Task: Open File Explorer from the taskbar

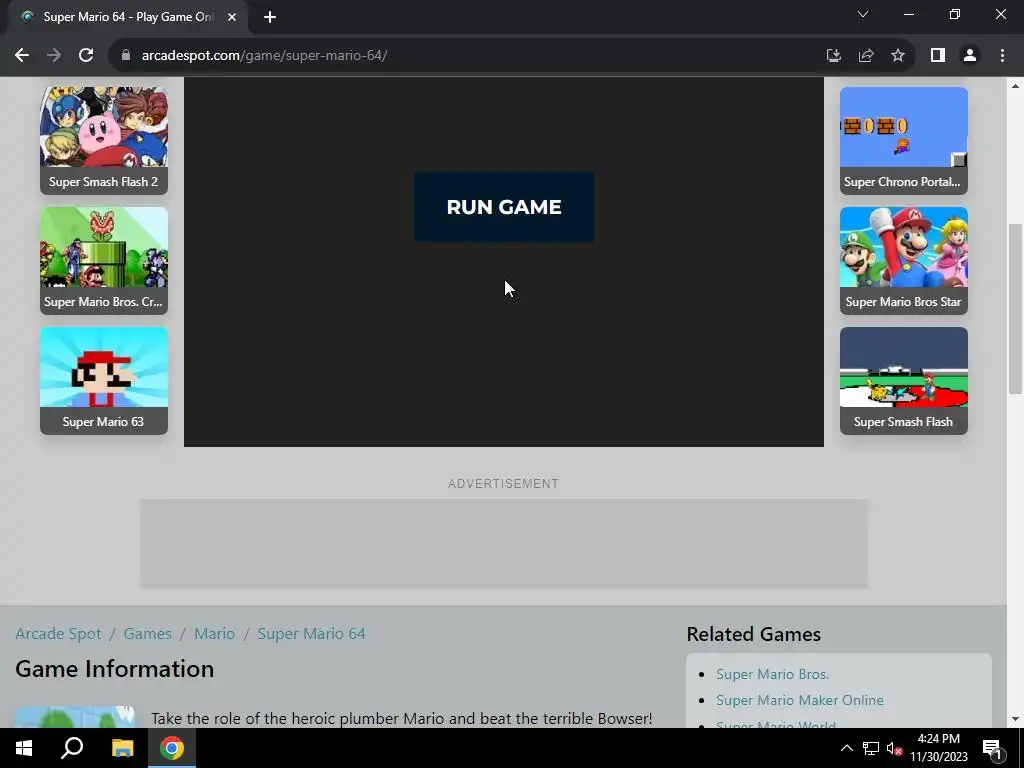Action: tap(122, 748)
